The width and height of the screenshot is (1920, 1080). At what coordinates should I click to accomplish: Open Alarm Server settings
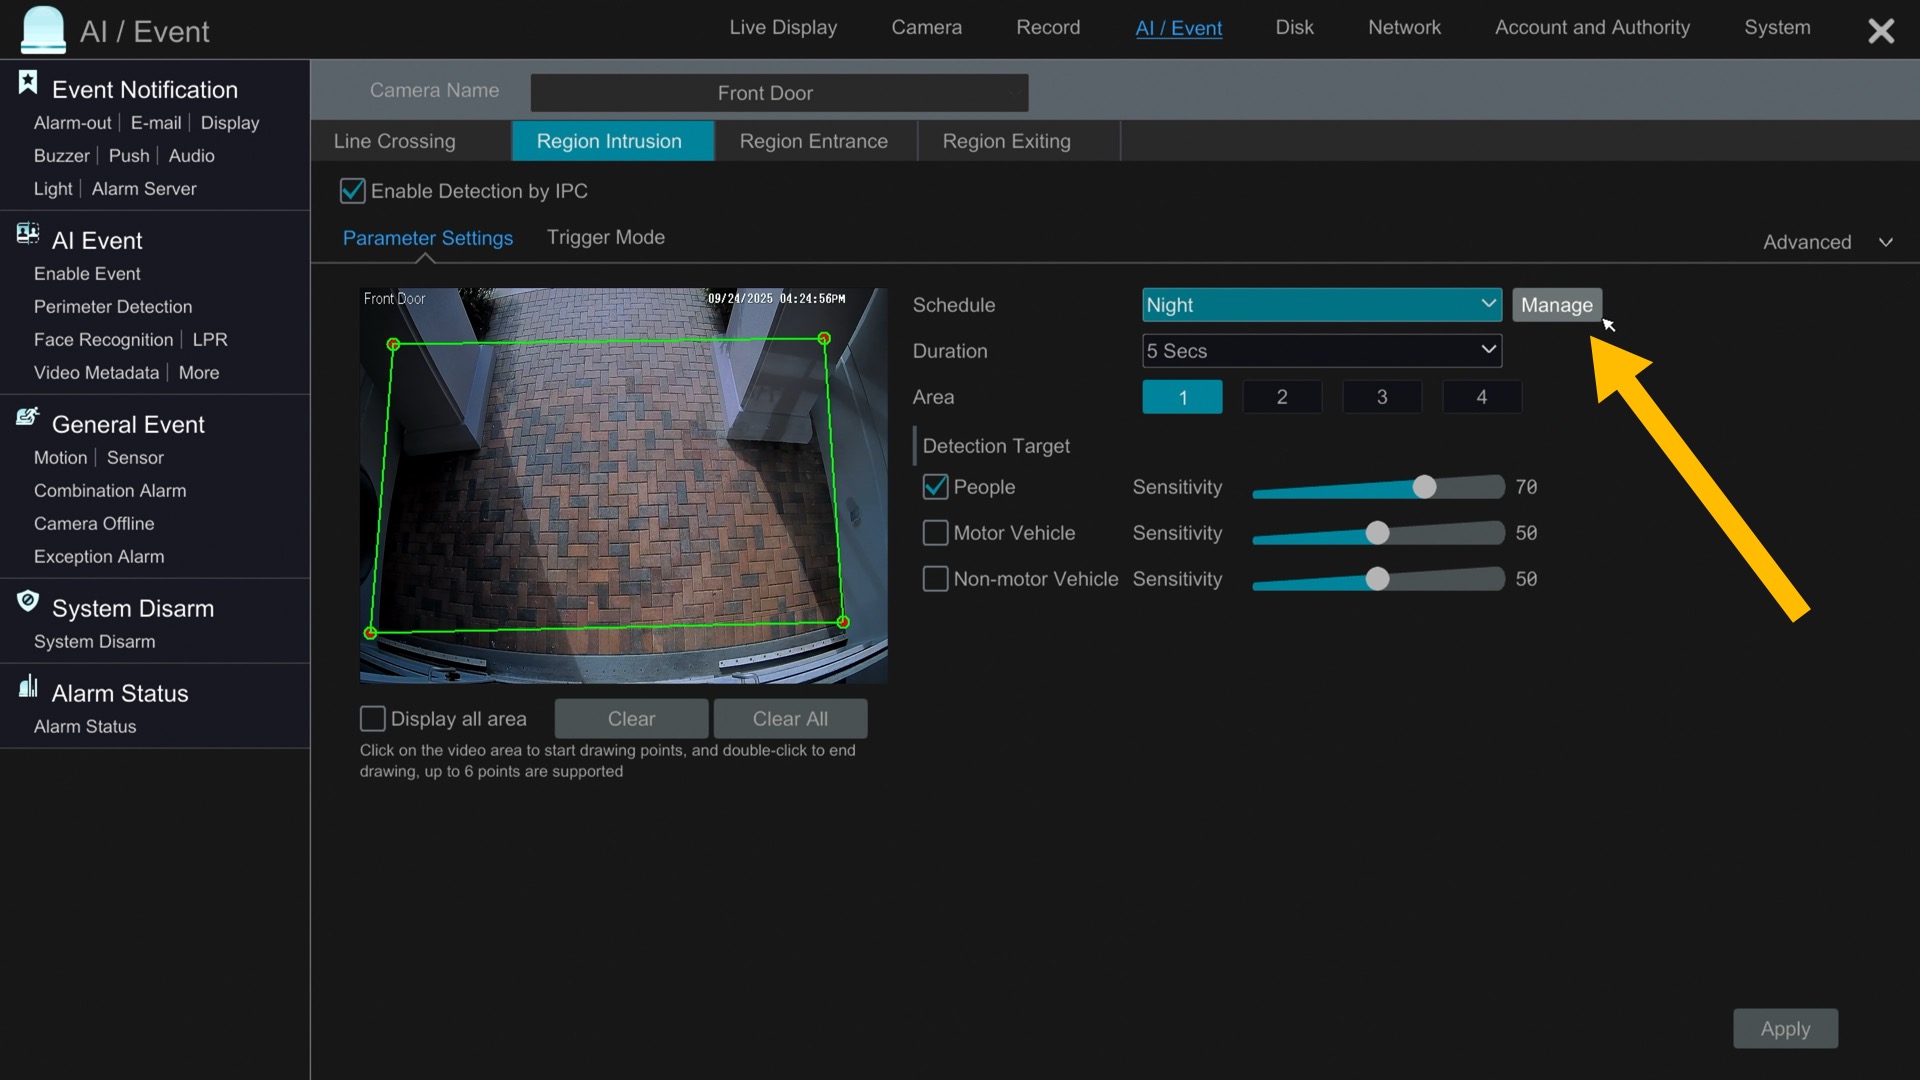pyautogui.click(x=144, y=189)
